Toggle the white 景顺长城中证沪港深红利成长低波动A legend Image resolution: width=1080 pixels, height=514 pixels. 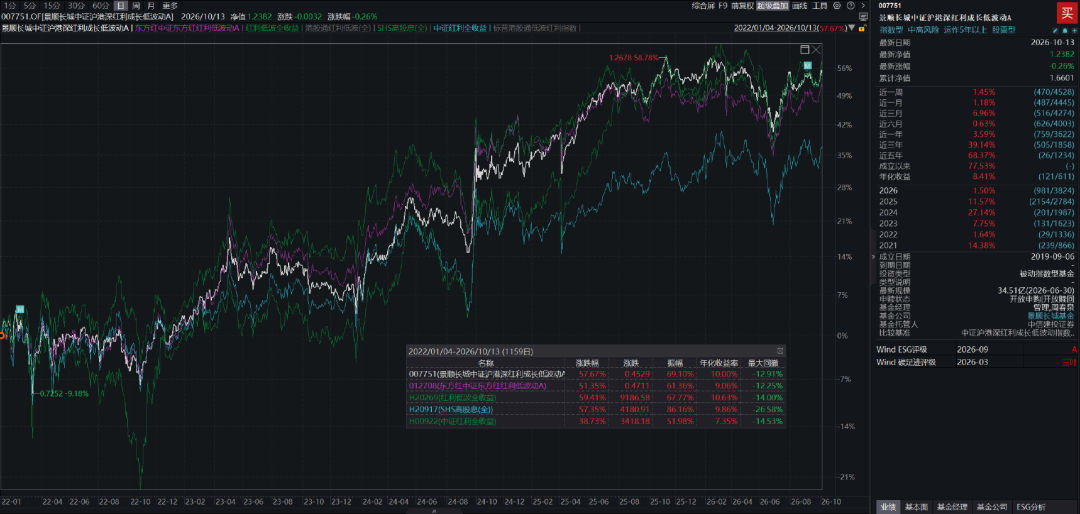(x=66, y=28)
